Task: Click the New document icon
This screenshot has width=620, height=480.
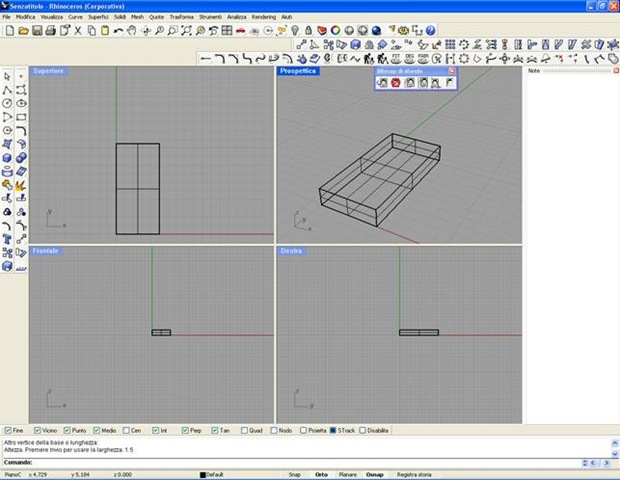Action: coord(9,31)
